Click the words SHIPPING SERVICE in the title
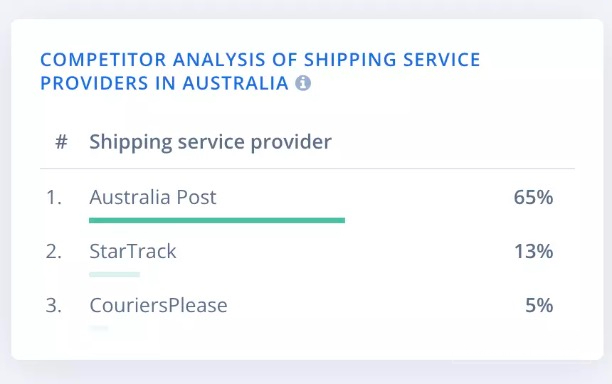Image resolution: width=612 pixels, height=384 pixels. point(392,60)
